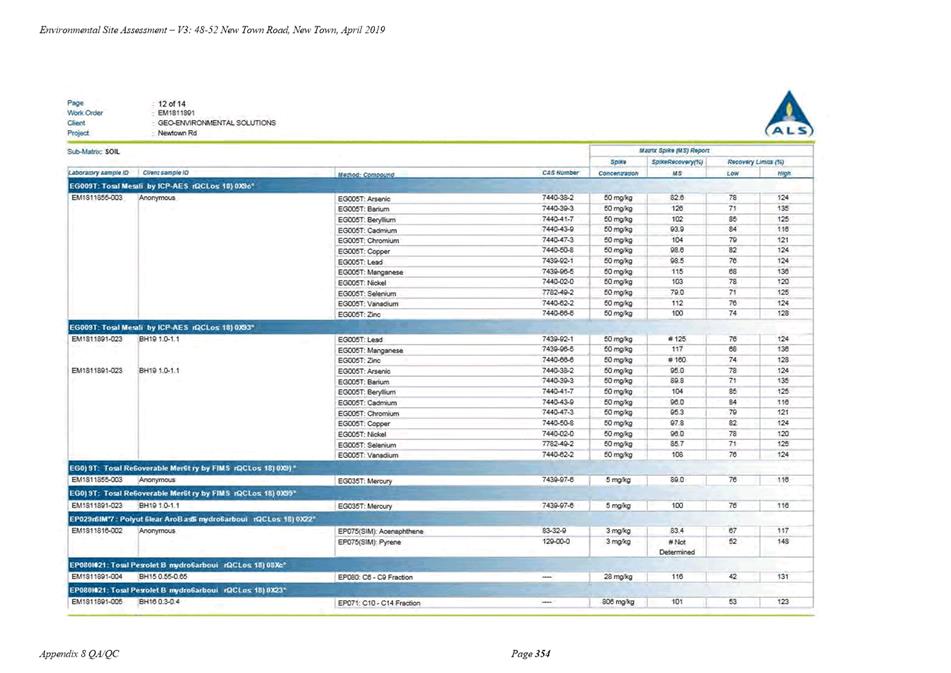This screenshot has width=951, height=673.
Task: Click the first EG005T Total Metals section header
Action: (440, 186)
